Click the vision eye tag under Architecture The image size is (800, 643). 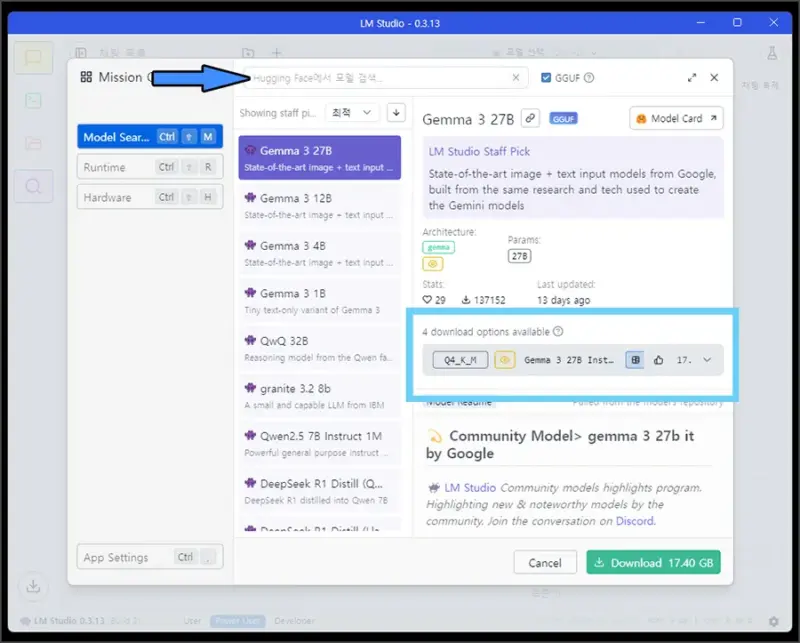click(x=433, y=264)
